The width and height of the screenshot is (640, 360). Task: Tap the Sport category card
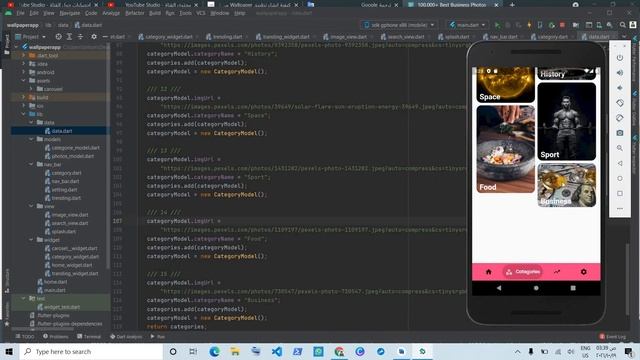(x=567, y=122)
